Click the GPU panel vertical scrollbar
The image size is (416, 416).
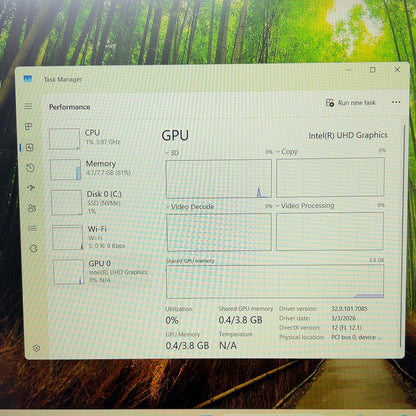(x=403, y=237)
